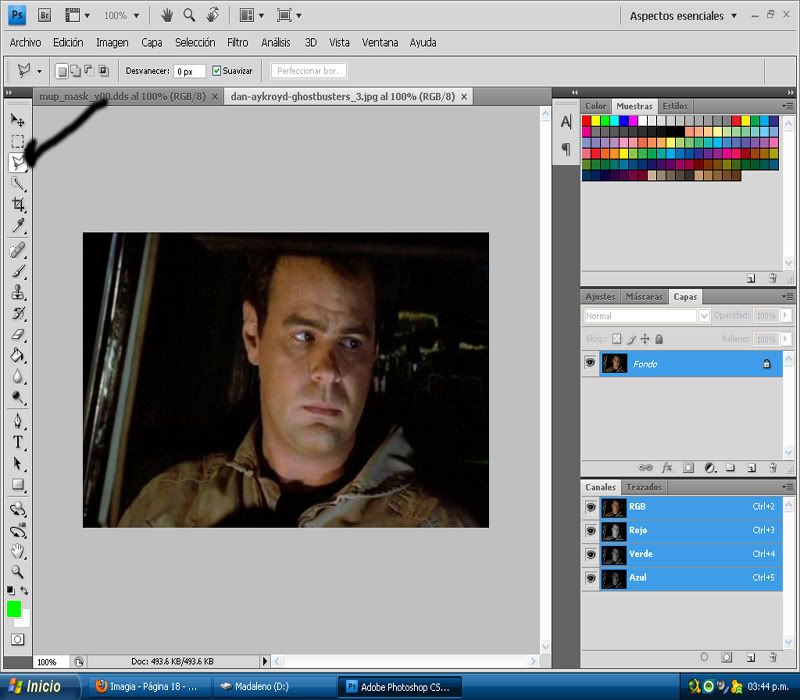
Task: Select the Eyedropper tool
Action: tap(18, 225)
